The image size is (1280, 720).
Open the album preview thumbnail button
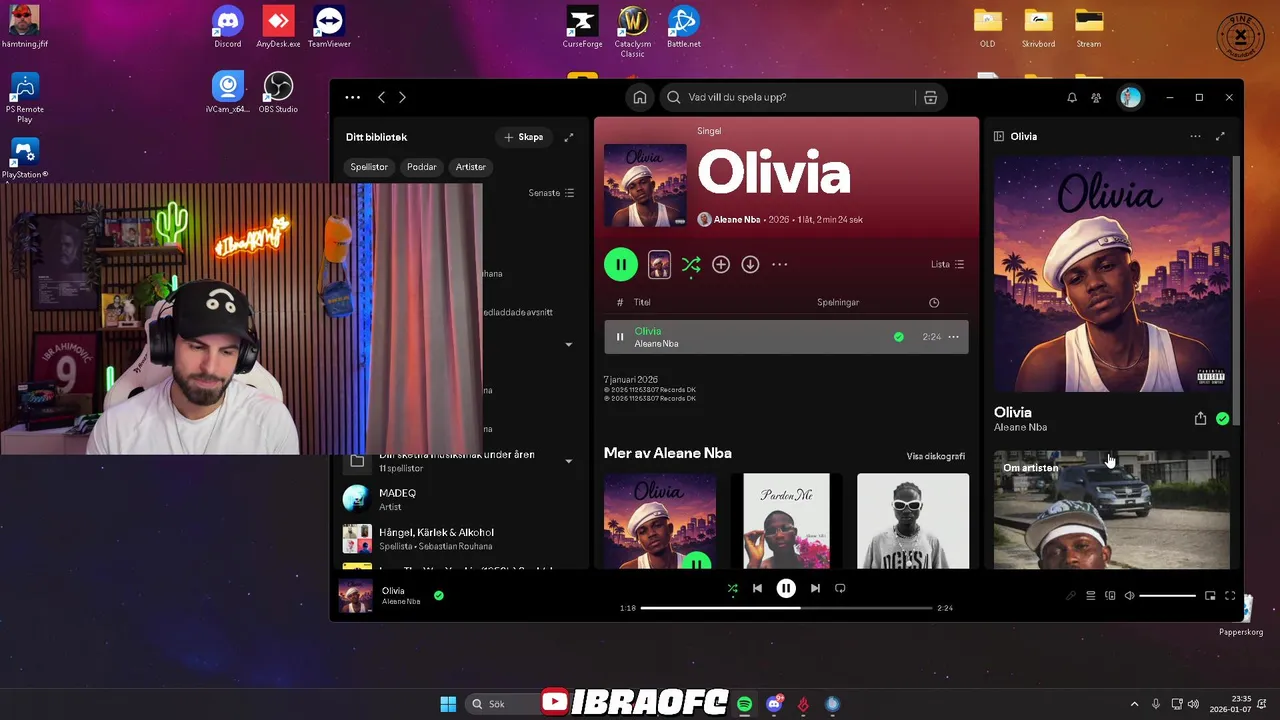(659, 264)
